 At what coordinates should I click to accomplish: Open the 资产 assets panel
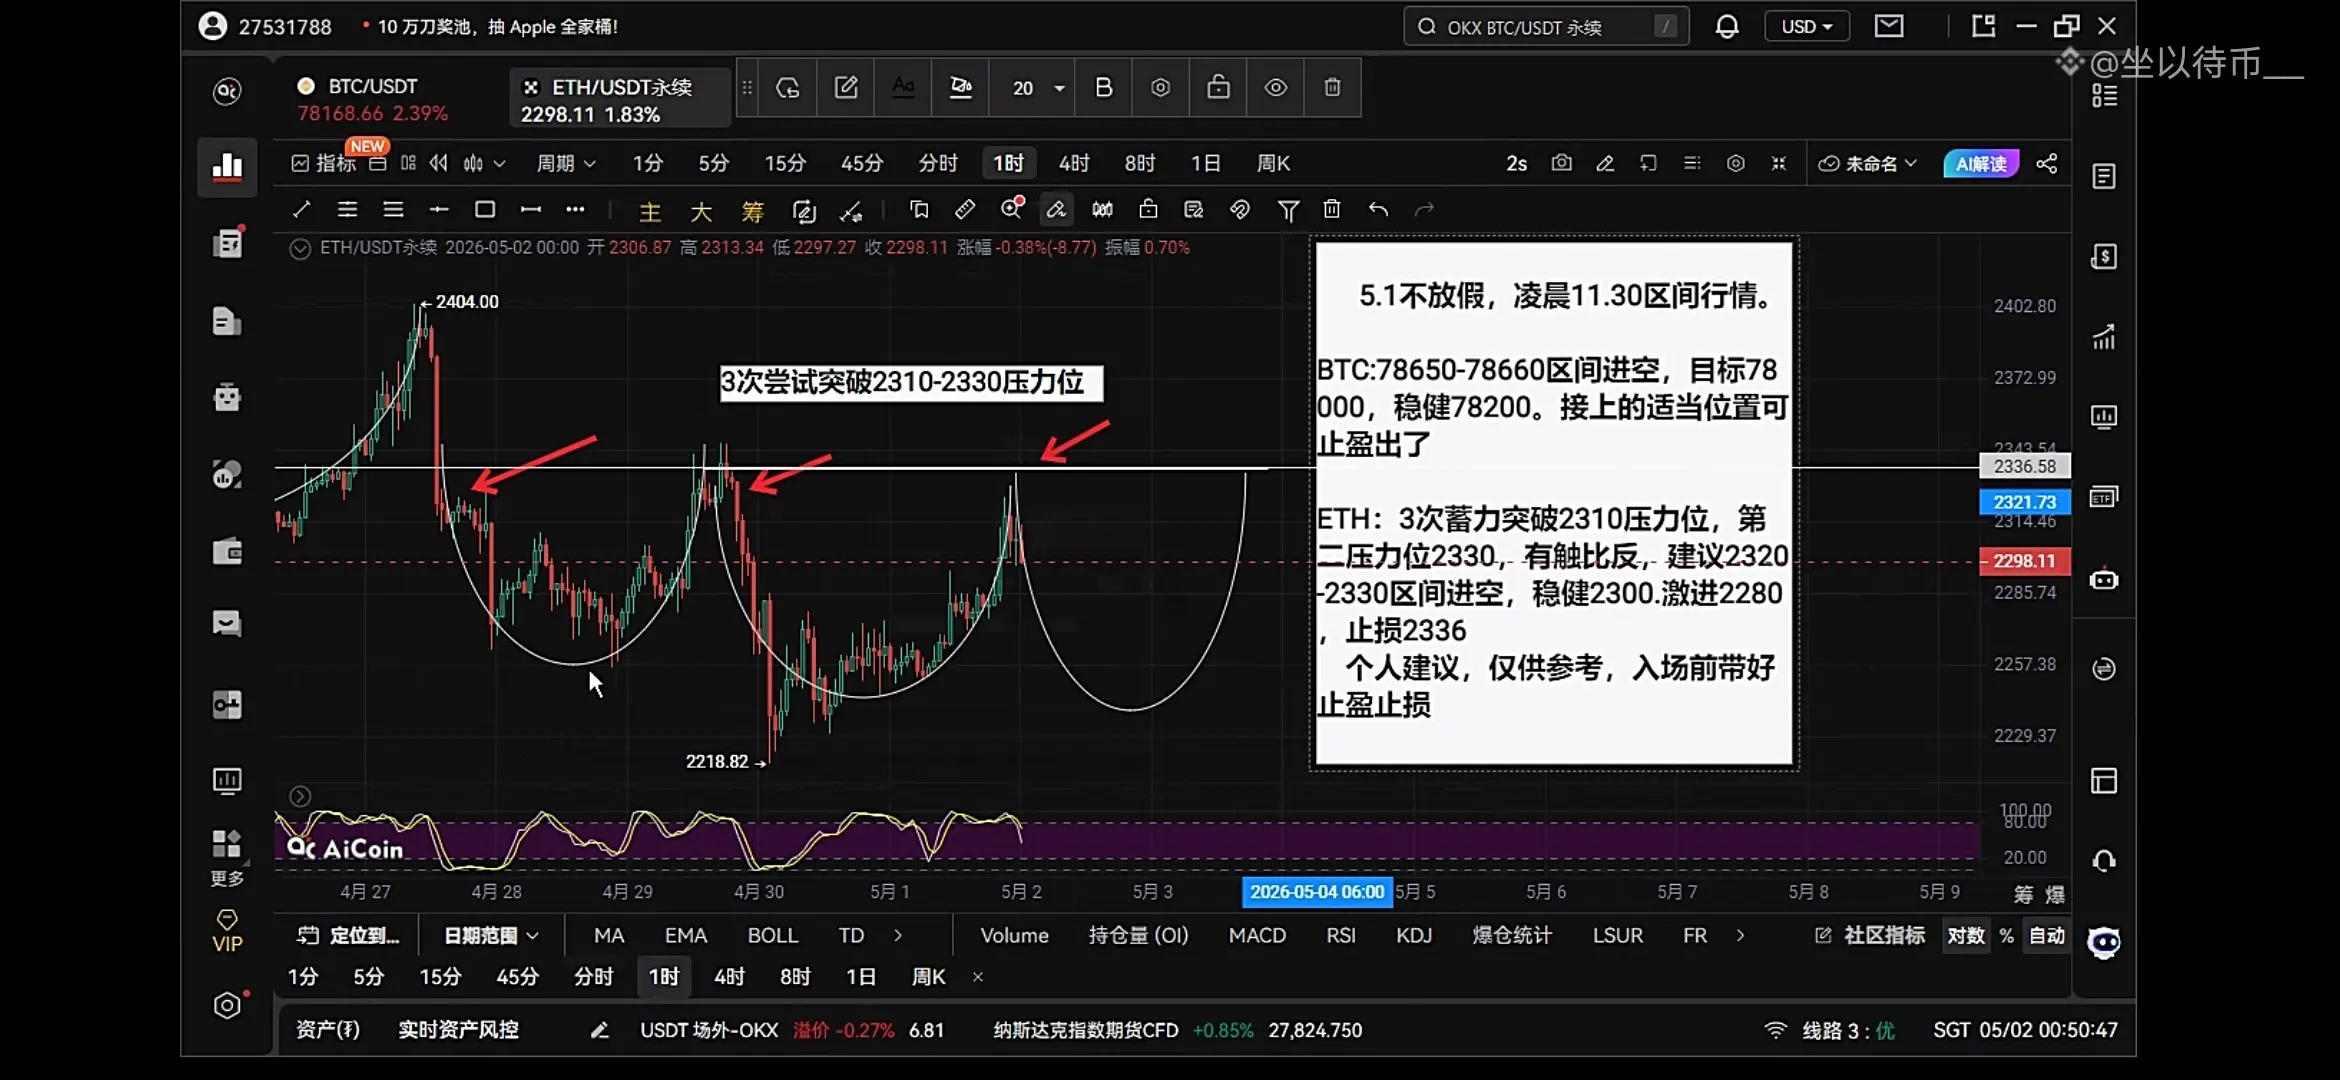[328, 1030]
